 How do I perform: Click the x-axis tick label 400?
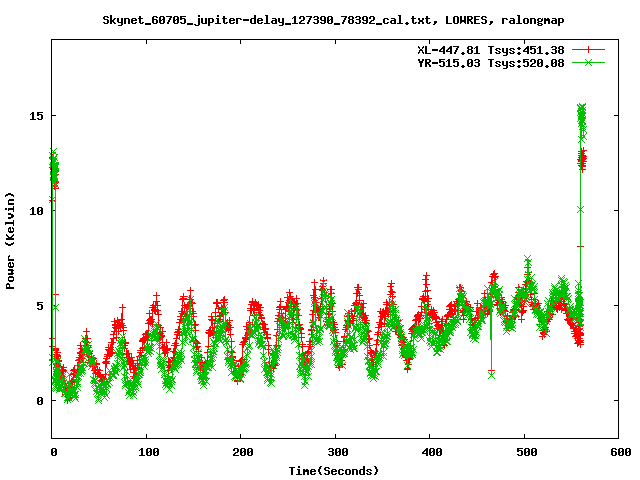coord(432,452)
